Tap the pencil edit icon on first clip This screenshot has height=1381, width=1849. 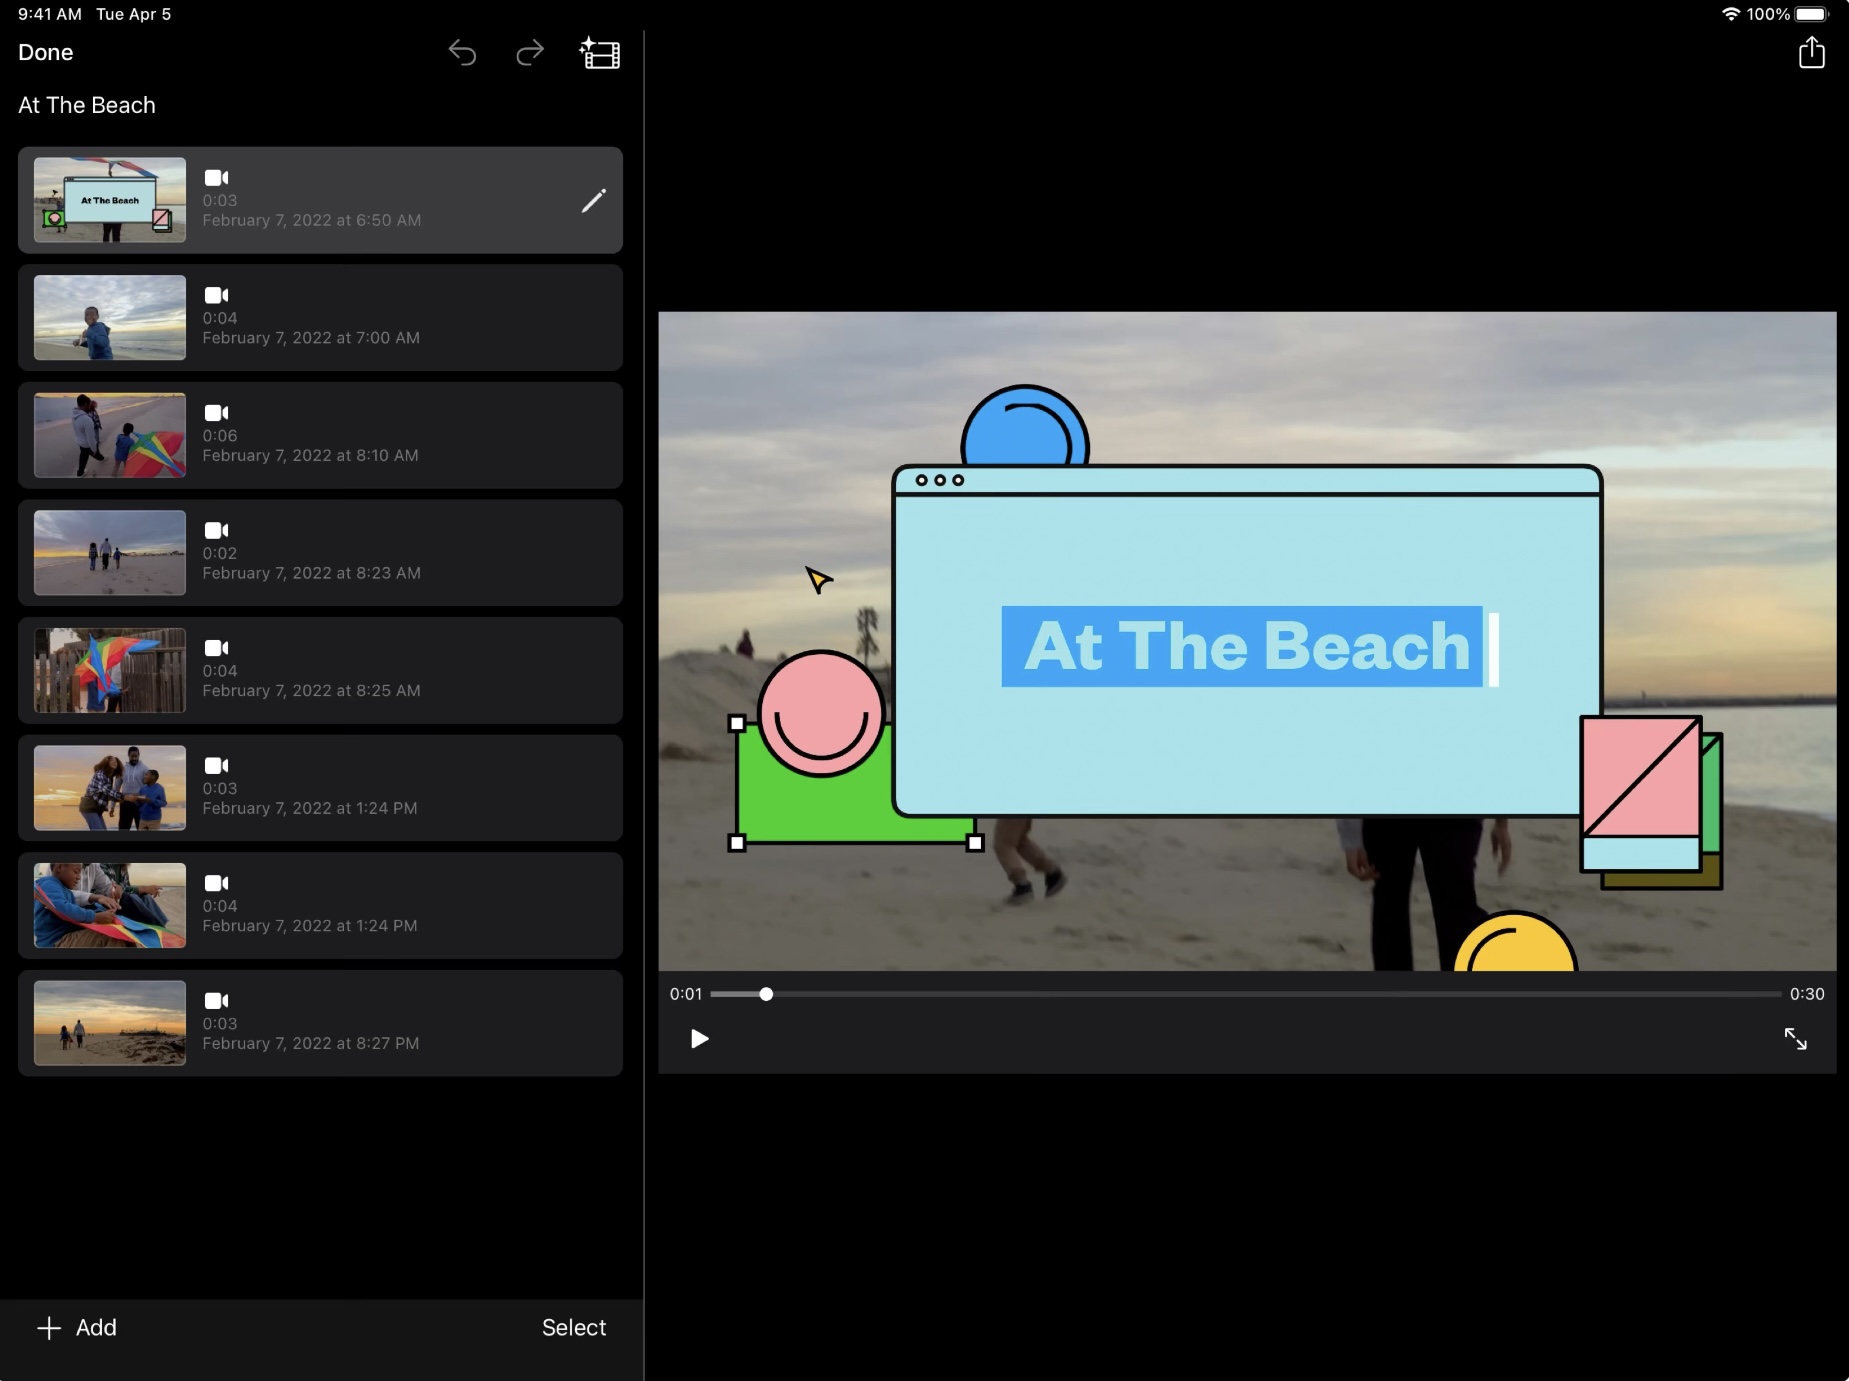click(593, 201)
